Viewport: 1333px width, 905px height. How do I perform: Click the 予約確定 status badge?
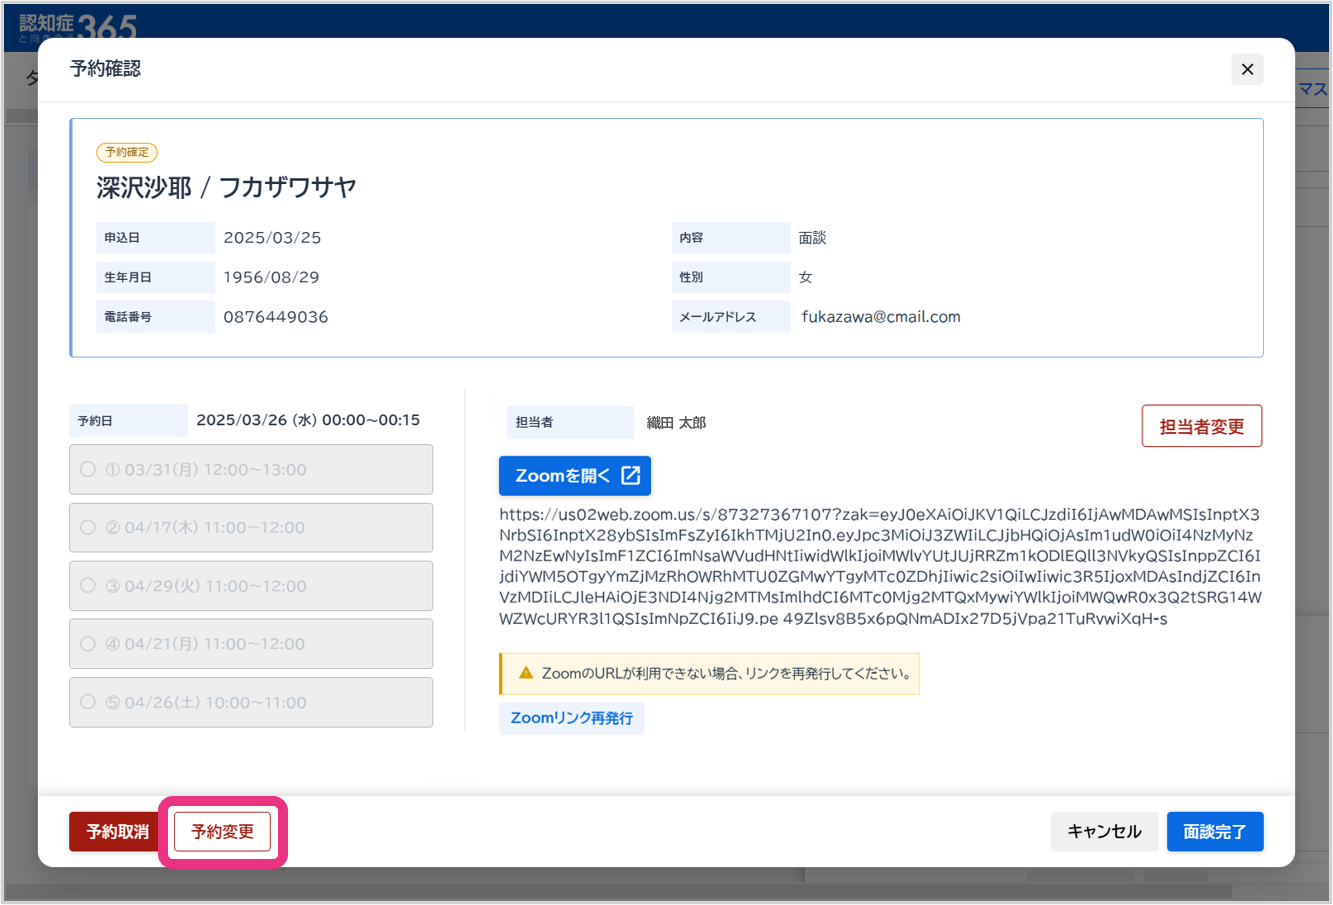(x=127, y=152)
